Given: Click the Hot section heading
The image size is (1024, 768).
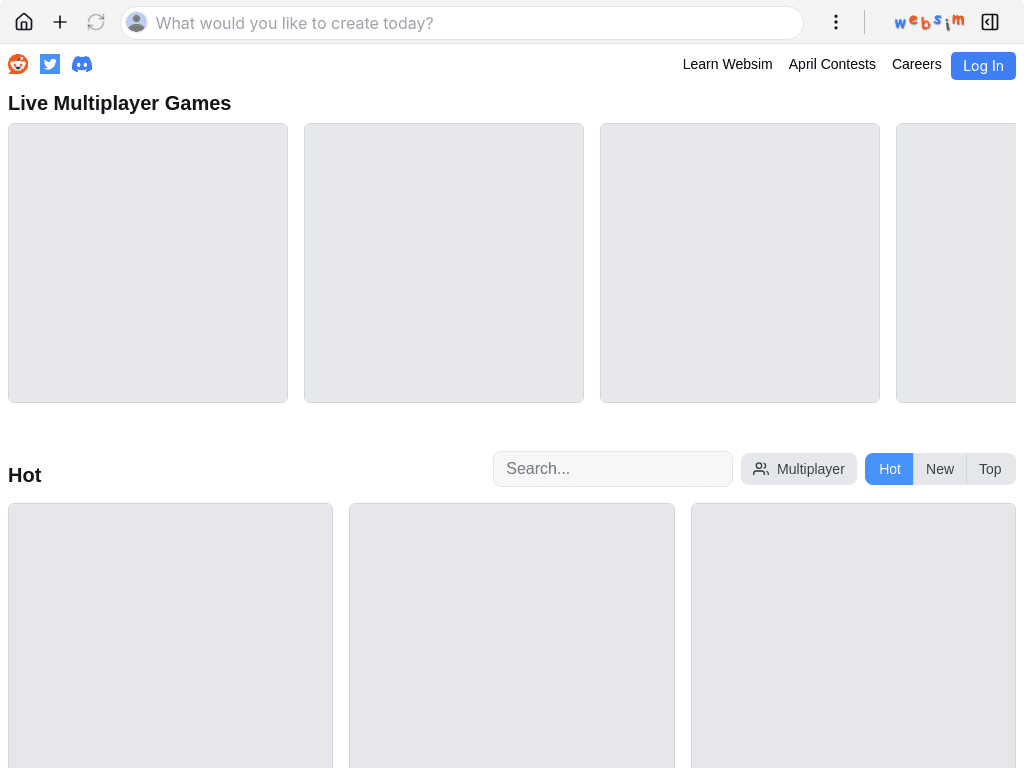Looking at the screenshot, I should coord(25,475).
